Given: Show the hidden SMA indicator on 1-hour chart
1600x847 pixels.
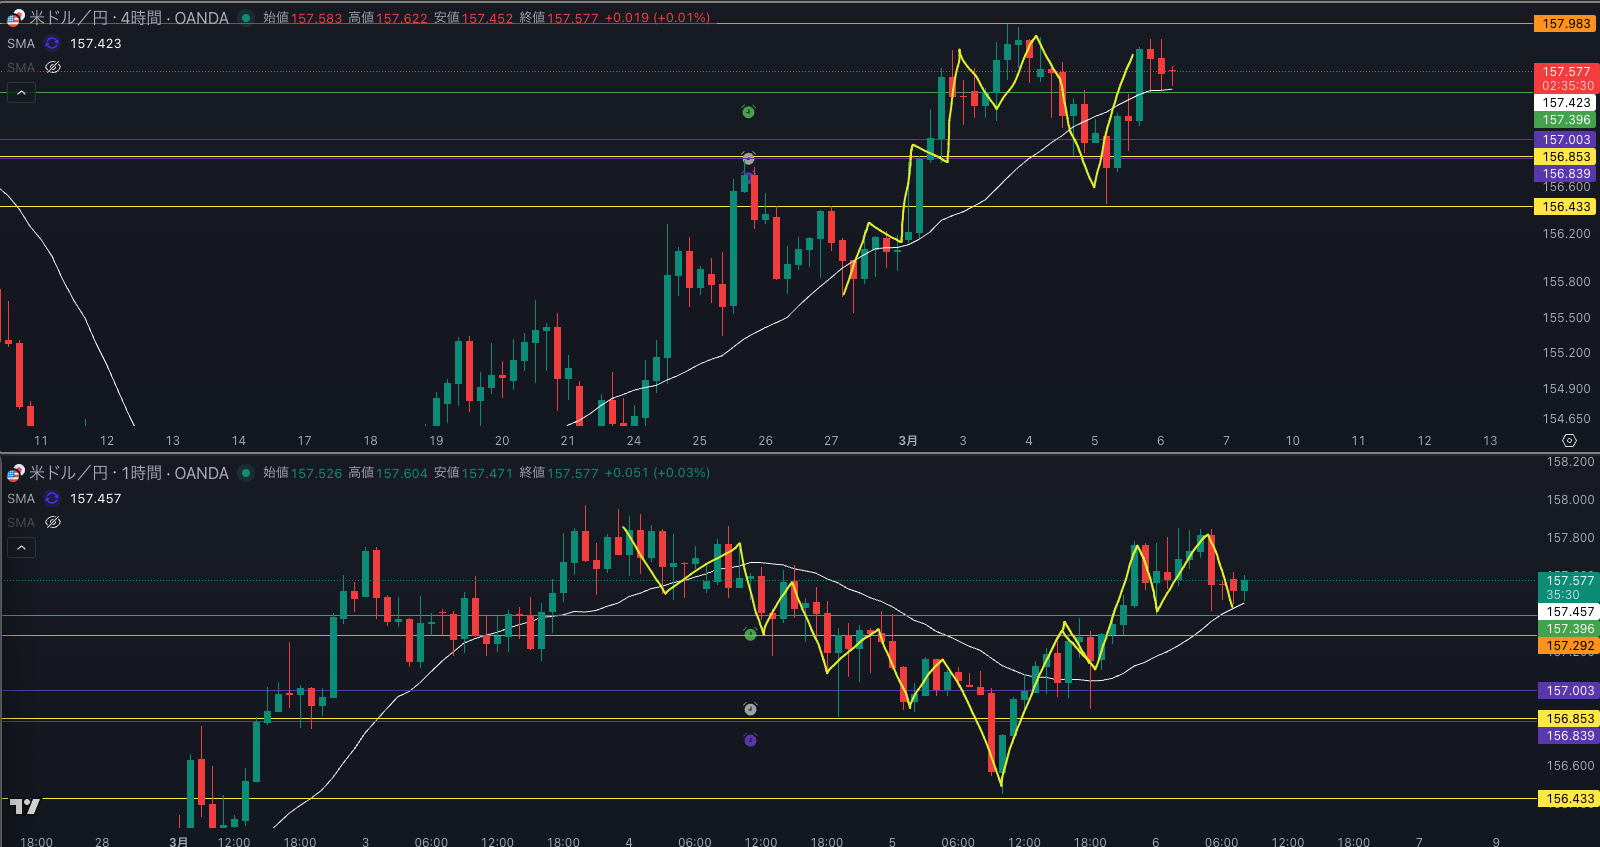Looking at the screenshot, I should point(53,523).
